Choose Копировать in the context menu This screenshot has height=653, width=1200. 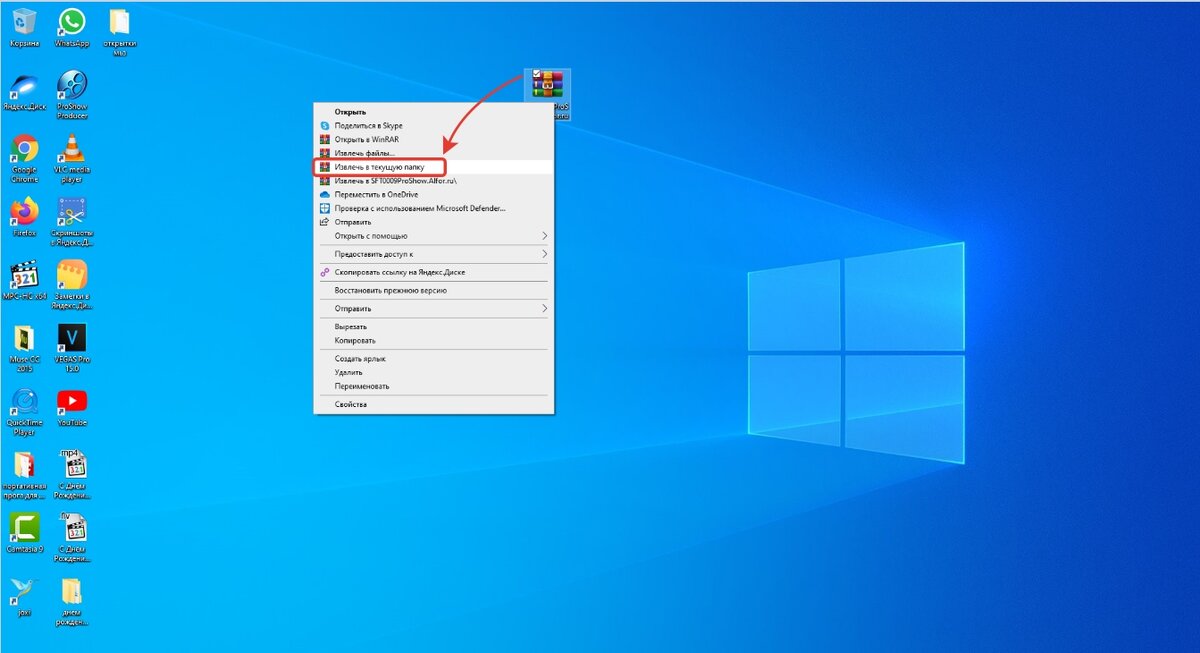[x=434, y=341]
